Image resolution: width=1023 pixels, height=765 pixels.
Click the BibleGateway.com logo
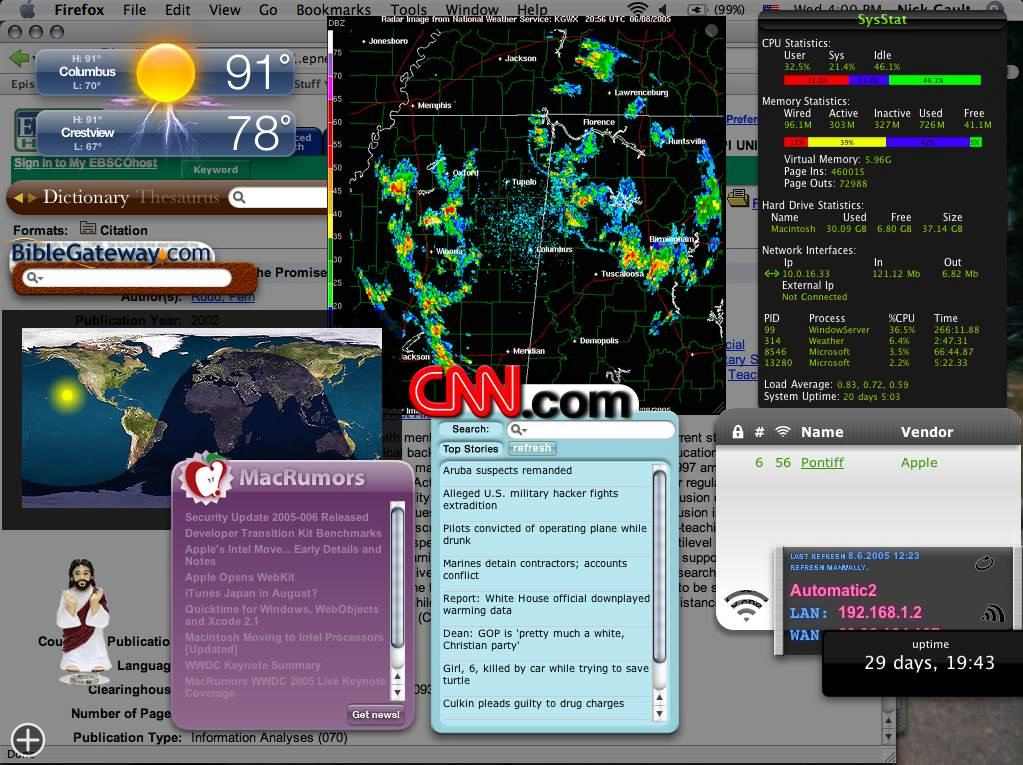111,252
